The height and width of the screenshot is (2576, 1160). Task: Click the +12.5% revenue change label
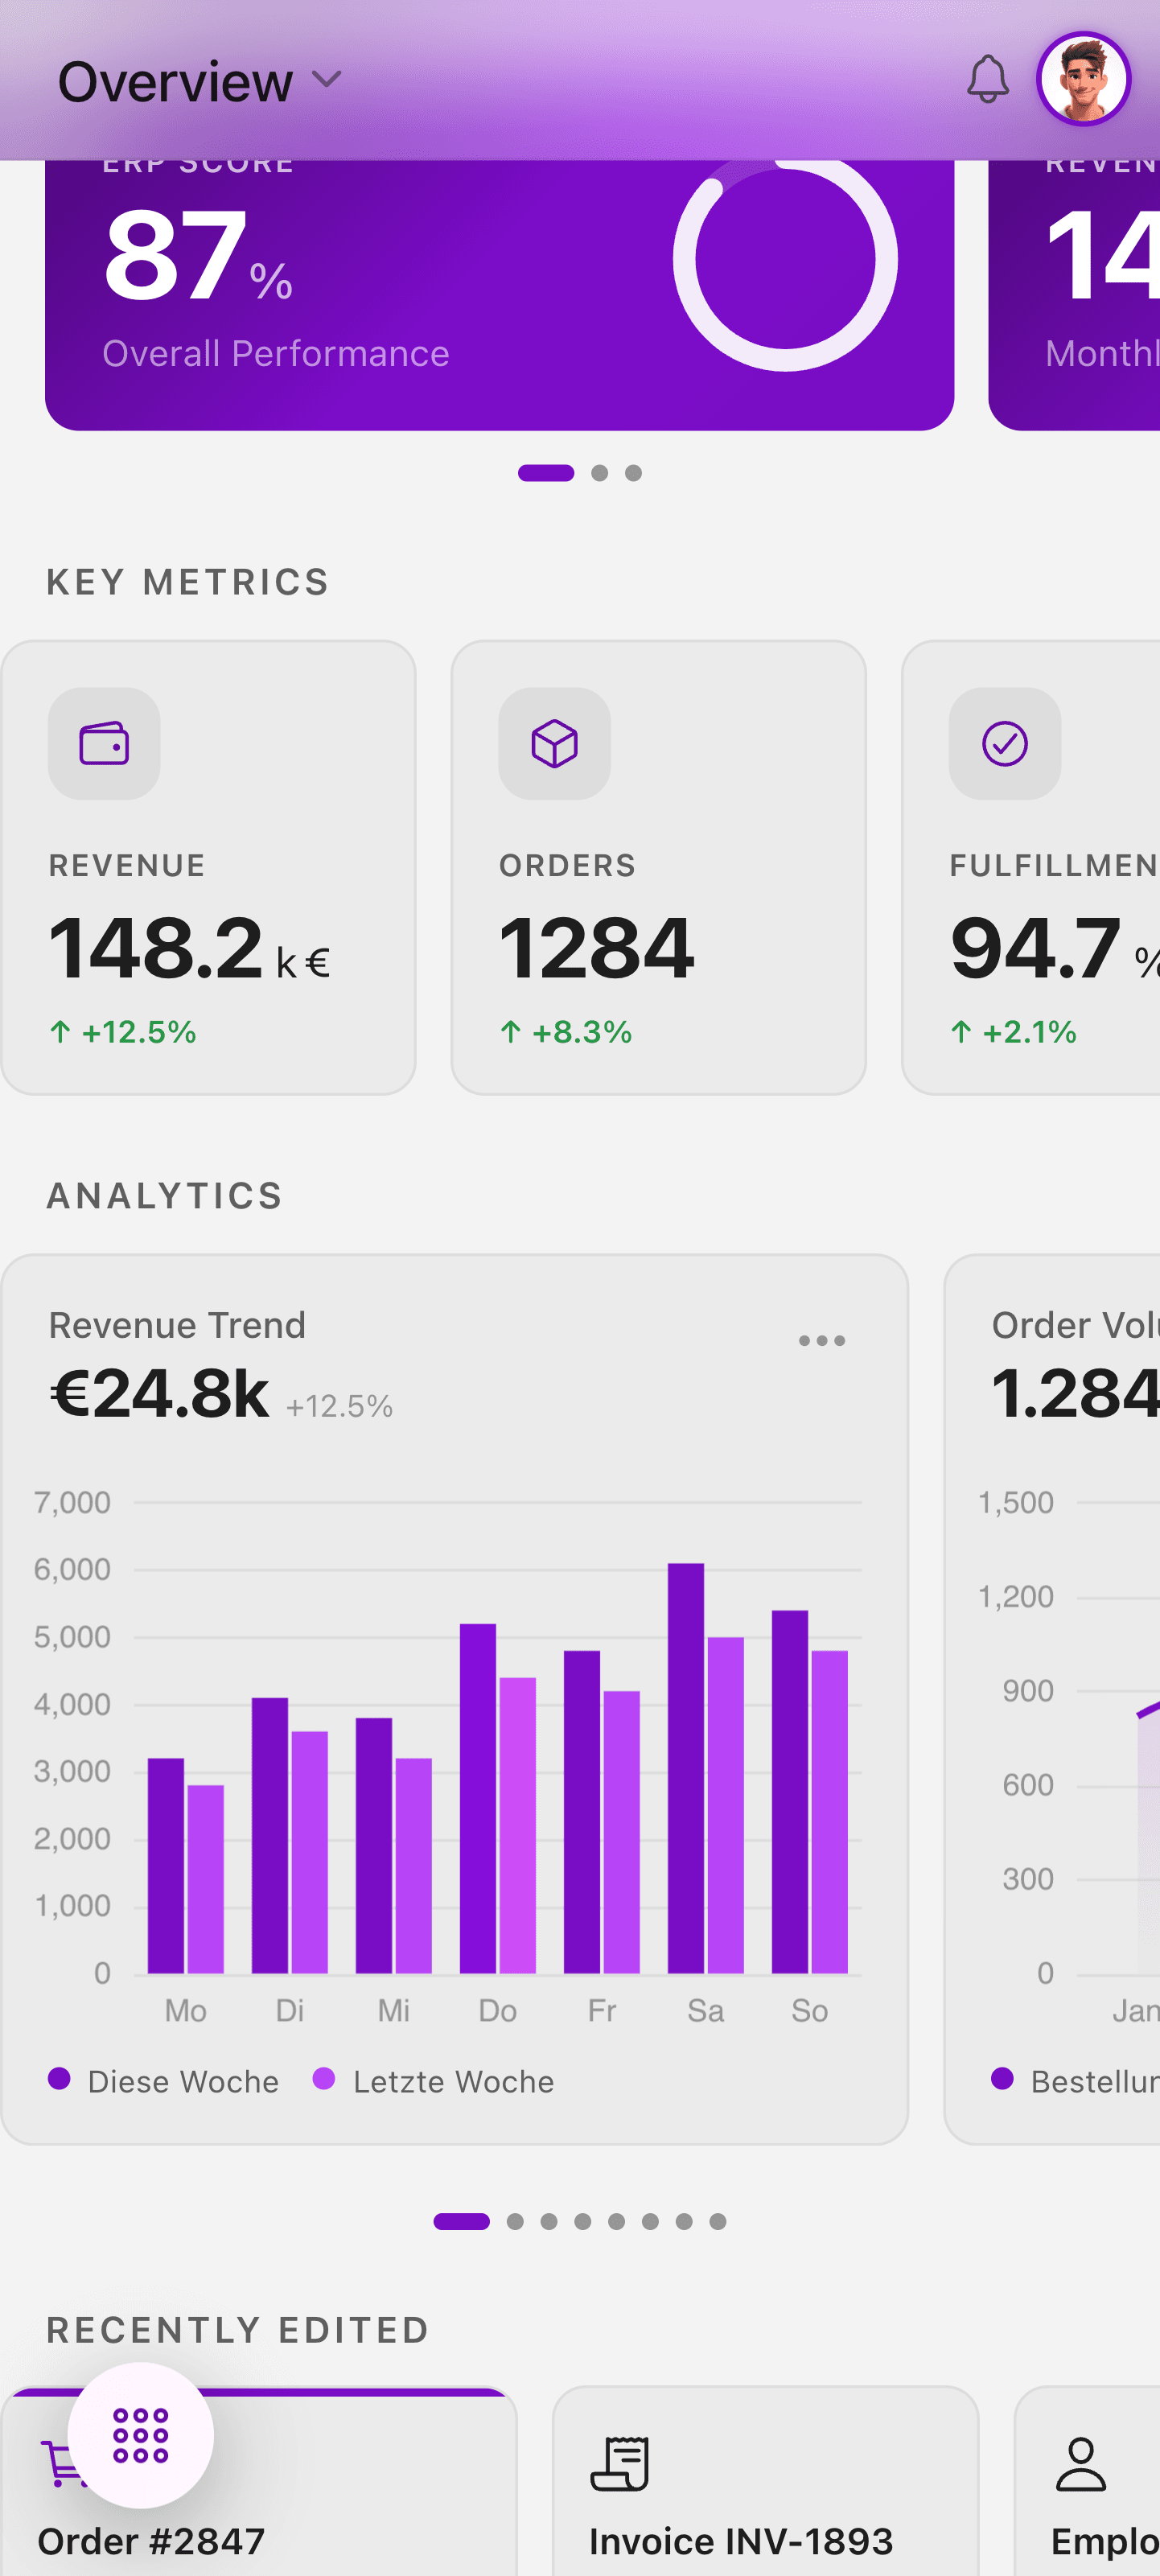(x=123, y=1031)
